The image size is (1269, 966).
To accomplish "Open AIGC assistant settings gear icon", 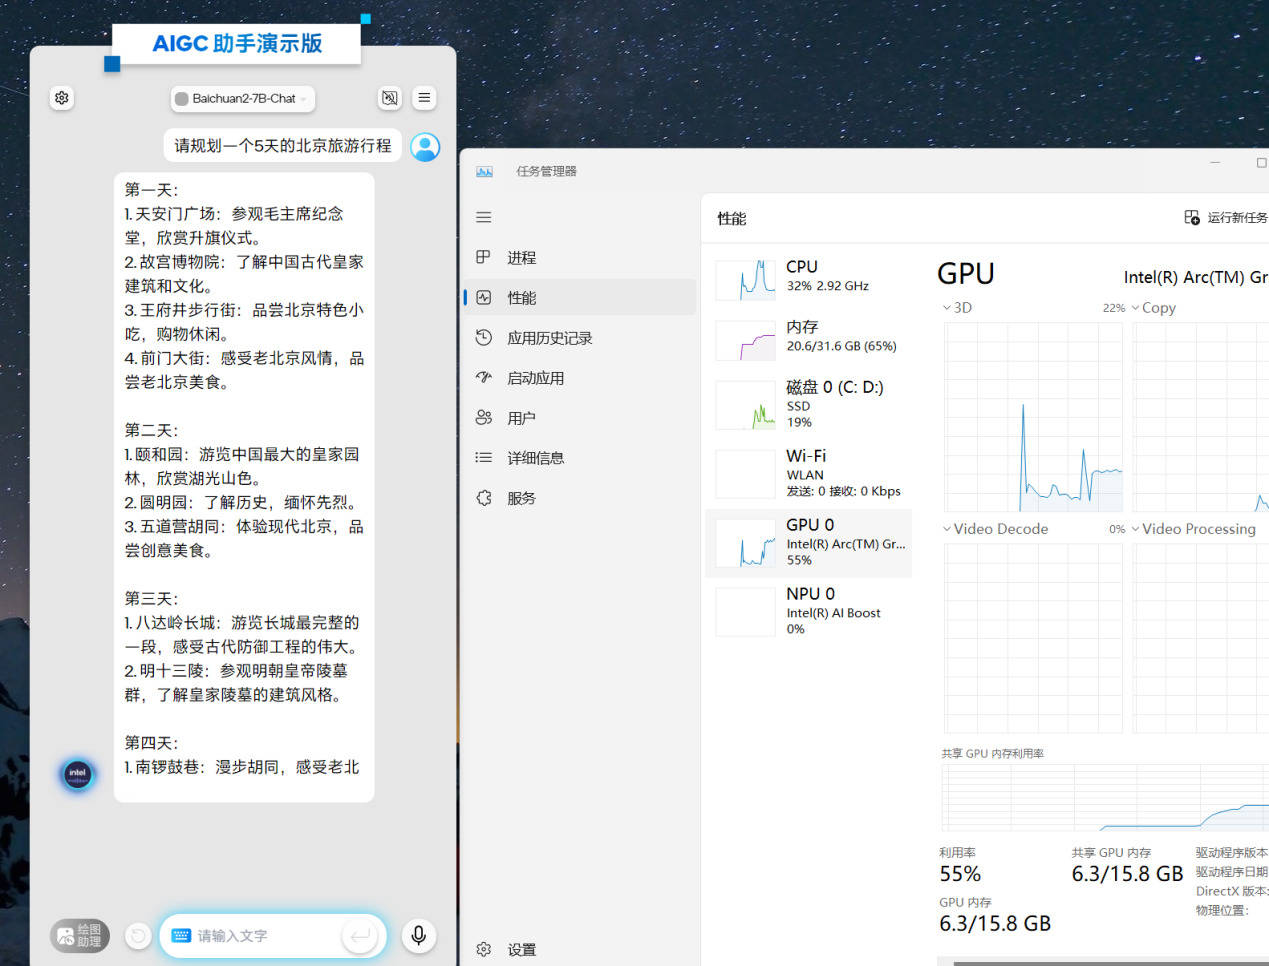I will (62, 98).
